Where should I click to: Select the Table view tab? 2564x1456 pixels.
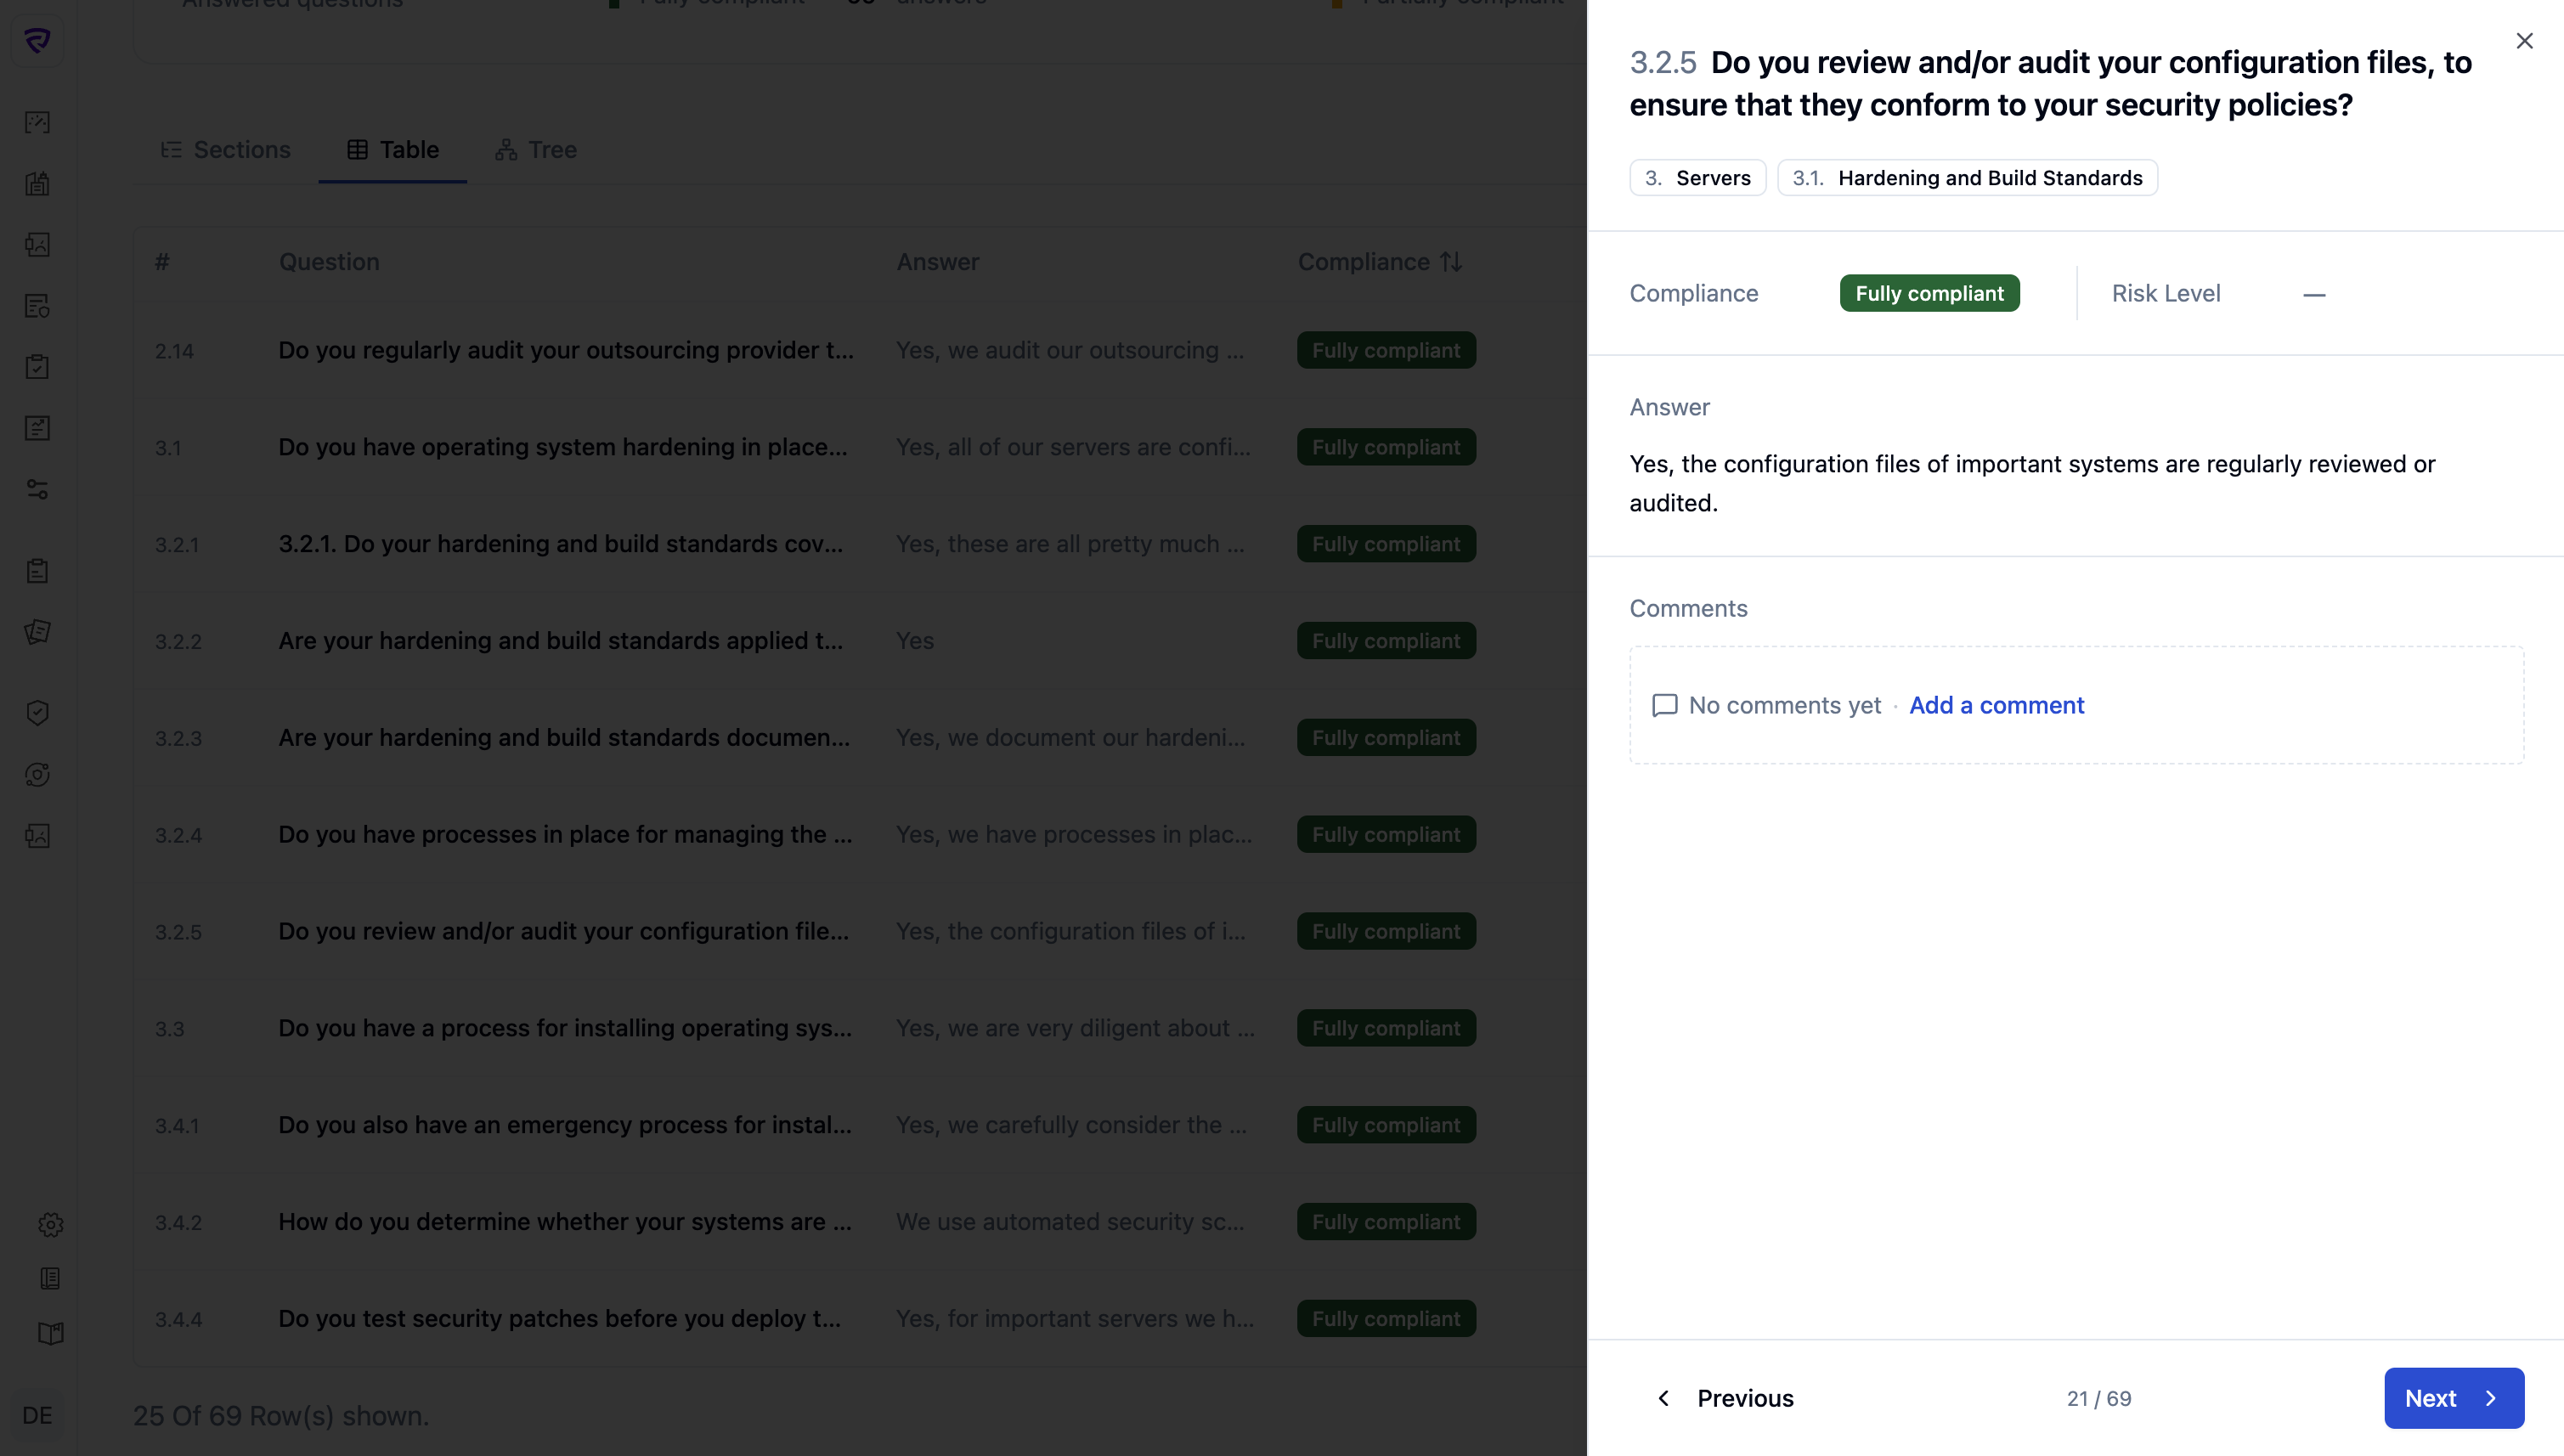point(393,150)
